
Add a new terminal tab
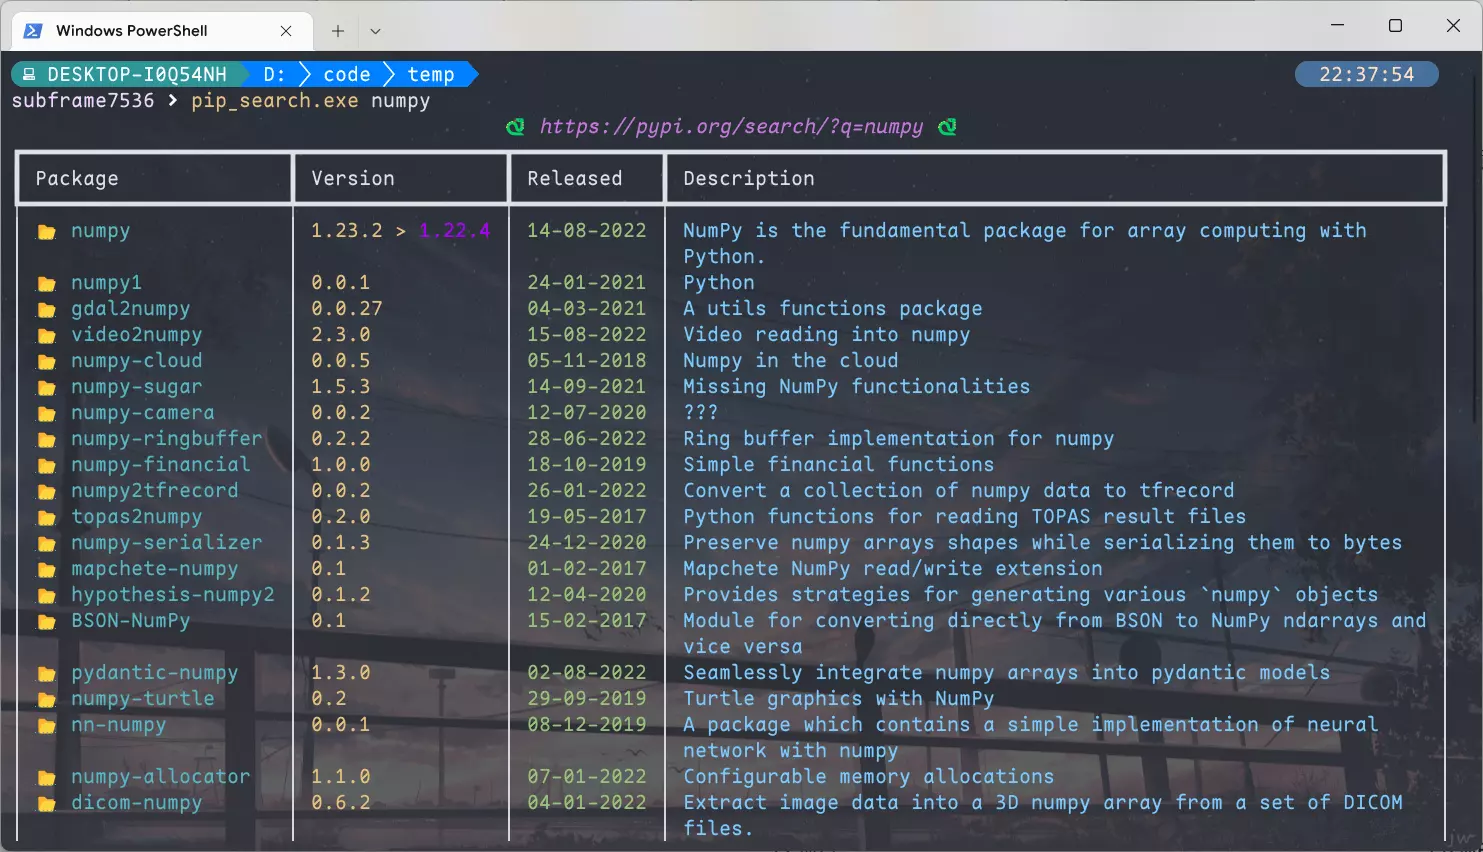pos(338,31)
